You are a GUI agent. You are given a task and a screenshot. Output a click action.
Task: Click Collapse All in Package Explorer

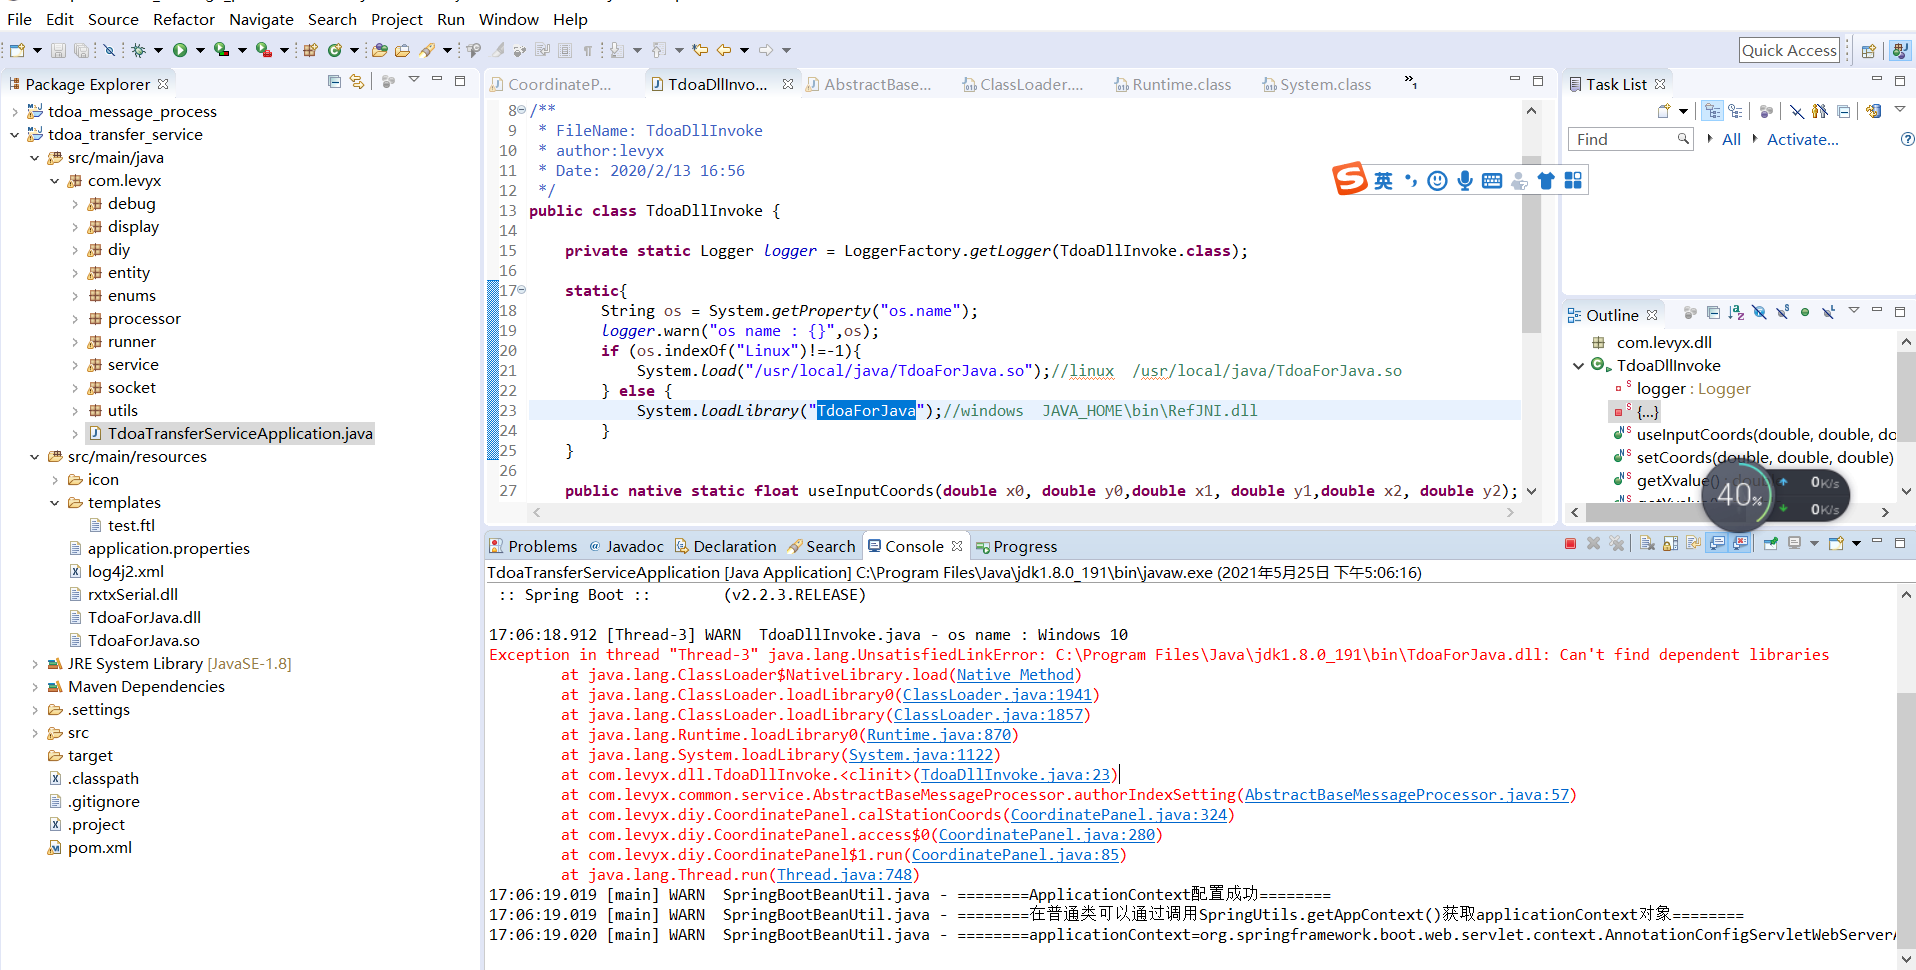(x=334, y=82)
